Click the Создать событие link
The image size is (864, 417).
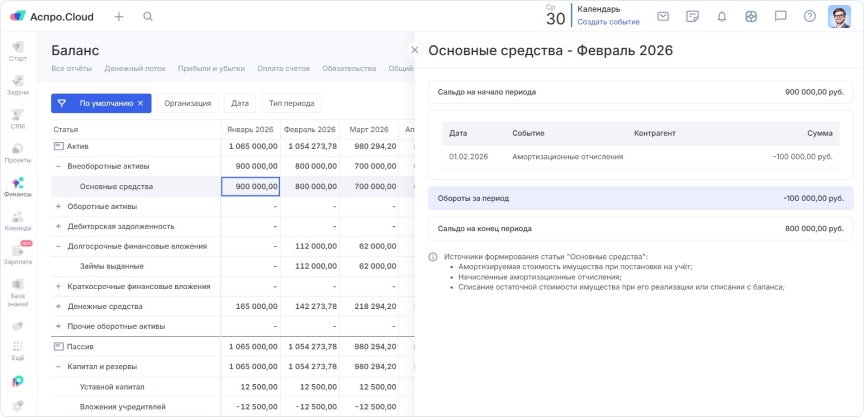pyautogui.click(x=608, y=22)
